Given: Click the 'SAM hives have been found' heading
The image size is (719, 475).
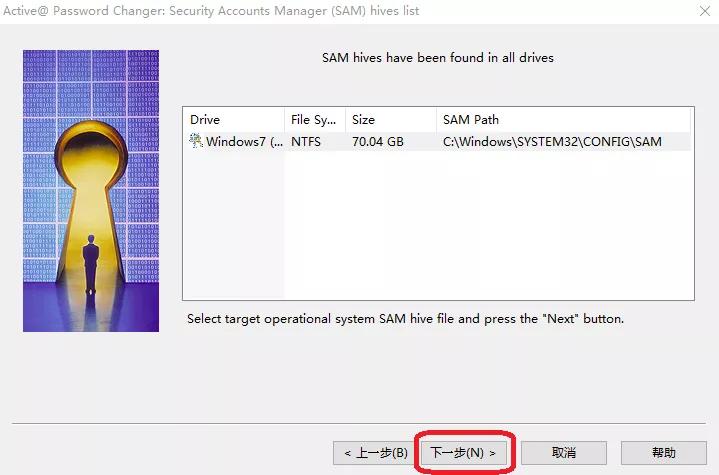Looking at the screenshot, I should (437, 58).
